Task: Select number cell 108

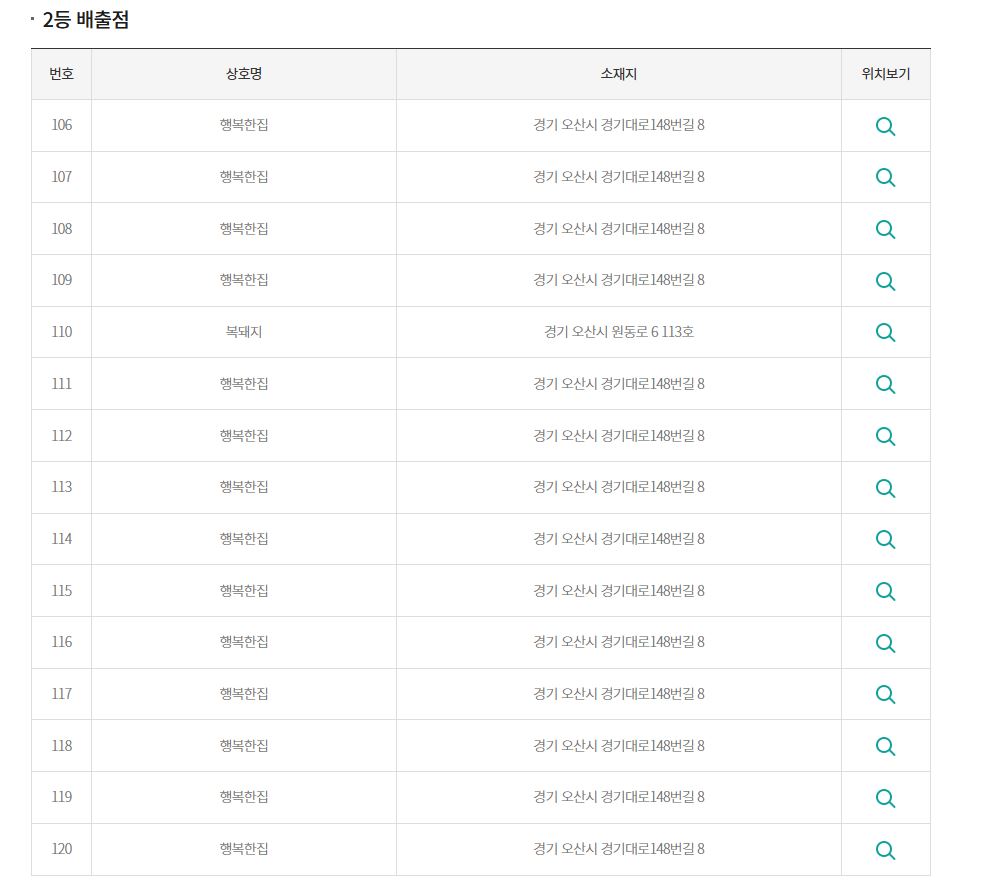Action: (x=61, y=228)
